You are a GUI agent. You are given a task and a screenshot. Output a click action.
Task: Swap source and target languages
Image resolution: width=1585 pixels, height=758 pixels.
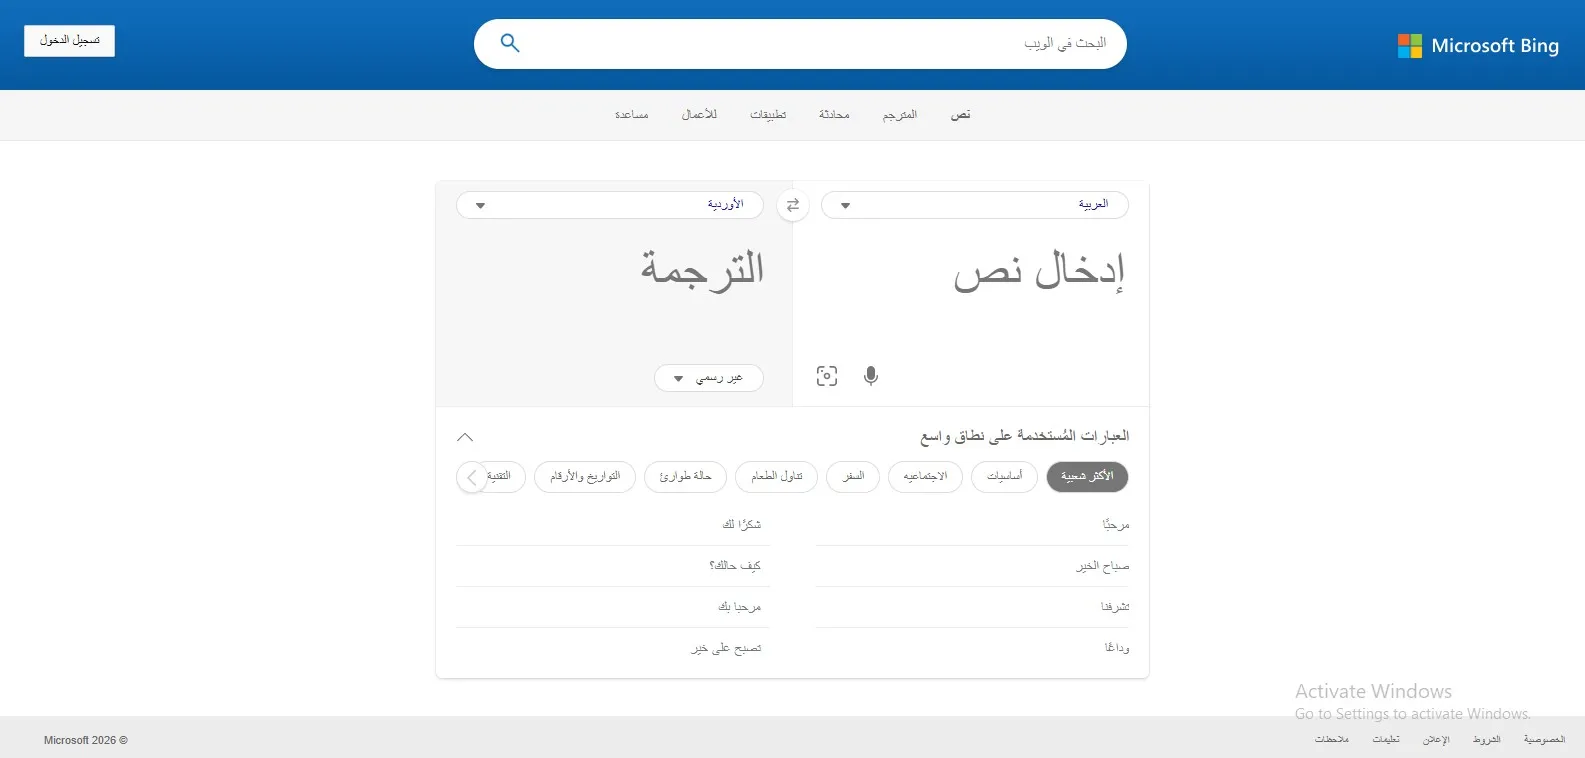(793, 205)
